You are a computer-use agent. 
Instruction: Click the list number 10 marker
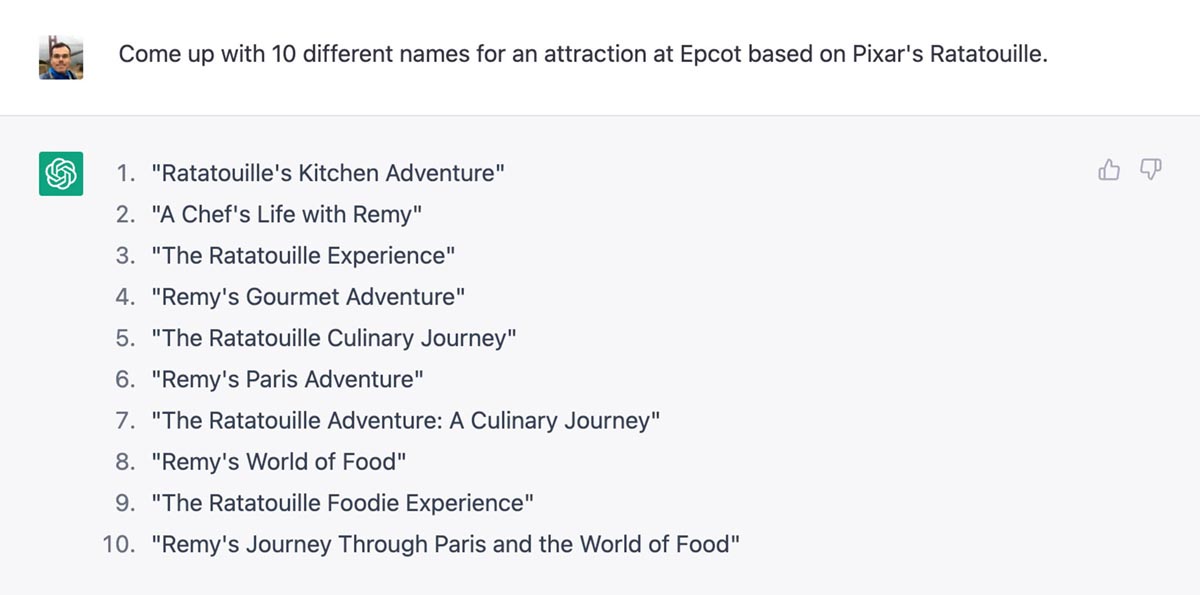tap(118, 545)
